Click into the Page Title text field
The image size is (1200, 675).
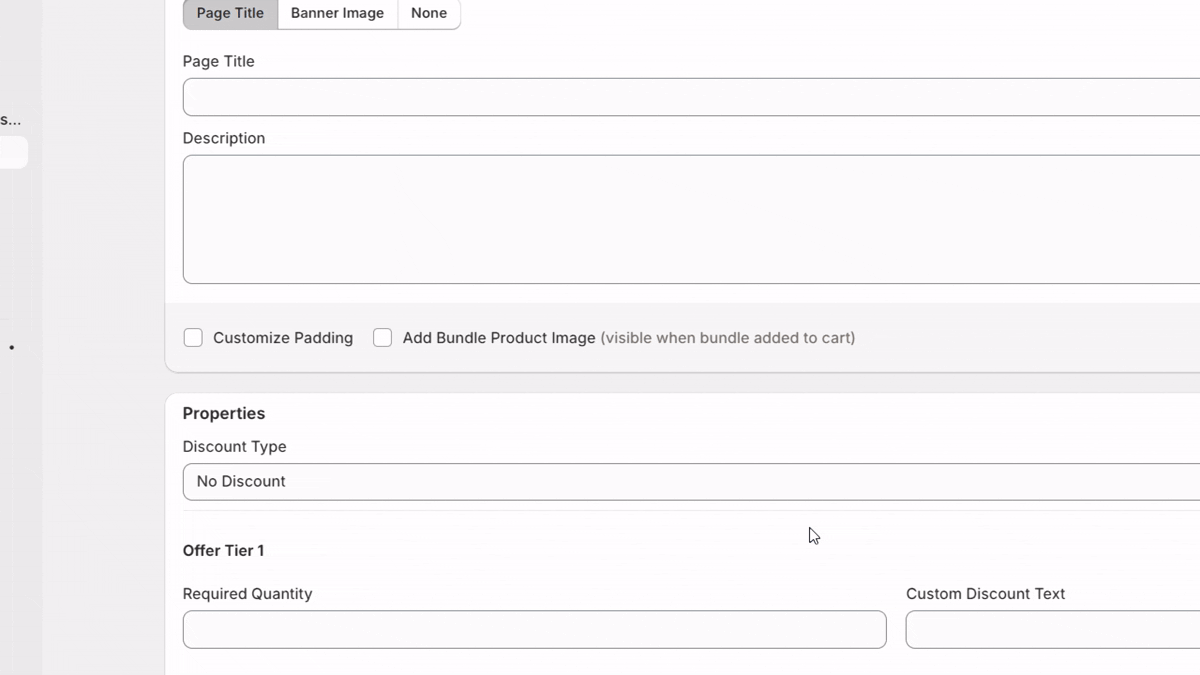[690, 97]
